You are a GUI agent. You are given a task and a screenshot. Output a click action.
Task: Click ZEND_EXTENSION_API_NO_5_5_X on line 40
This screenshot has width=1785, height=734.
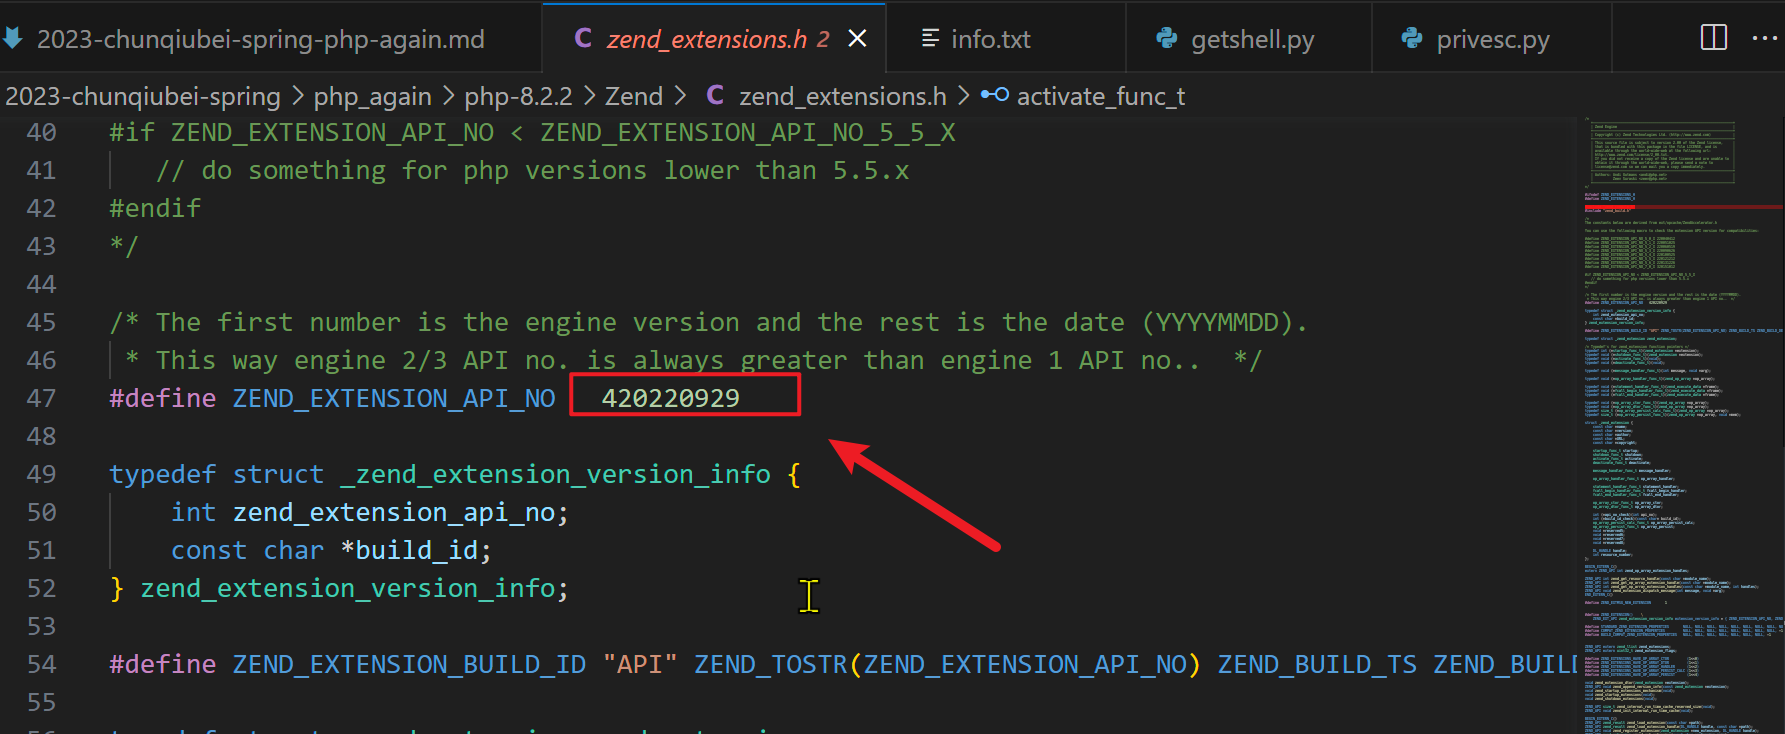748,132
